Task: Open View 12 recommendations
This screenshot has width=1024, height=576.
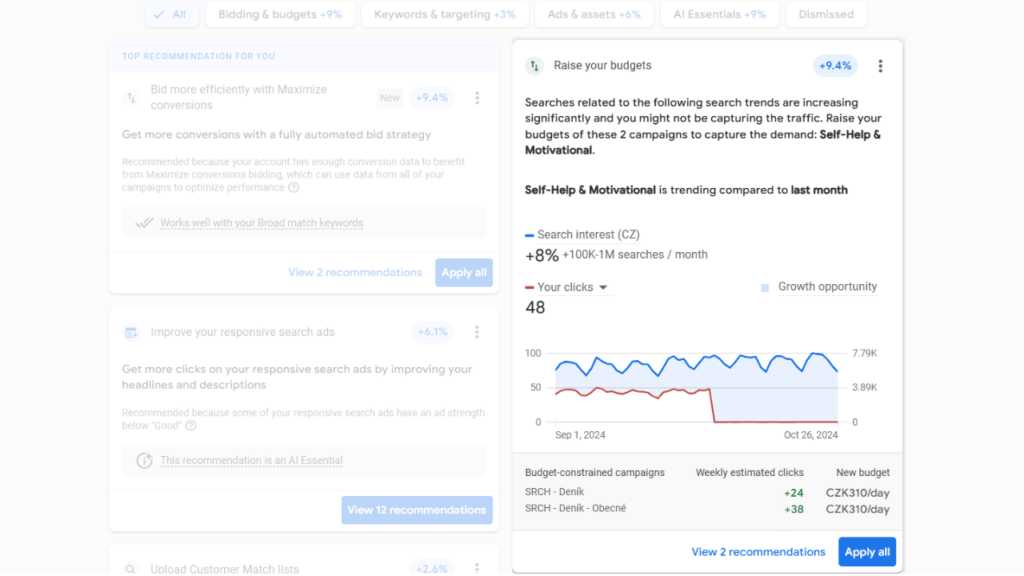Action: [416, 510]
